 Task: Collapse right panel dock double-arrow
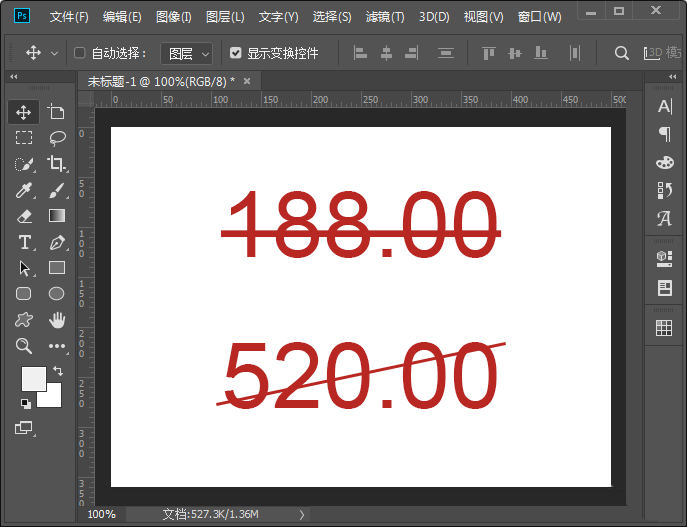point(673,77)
